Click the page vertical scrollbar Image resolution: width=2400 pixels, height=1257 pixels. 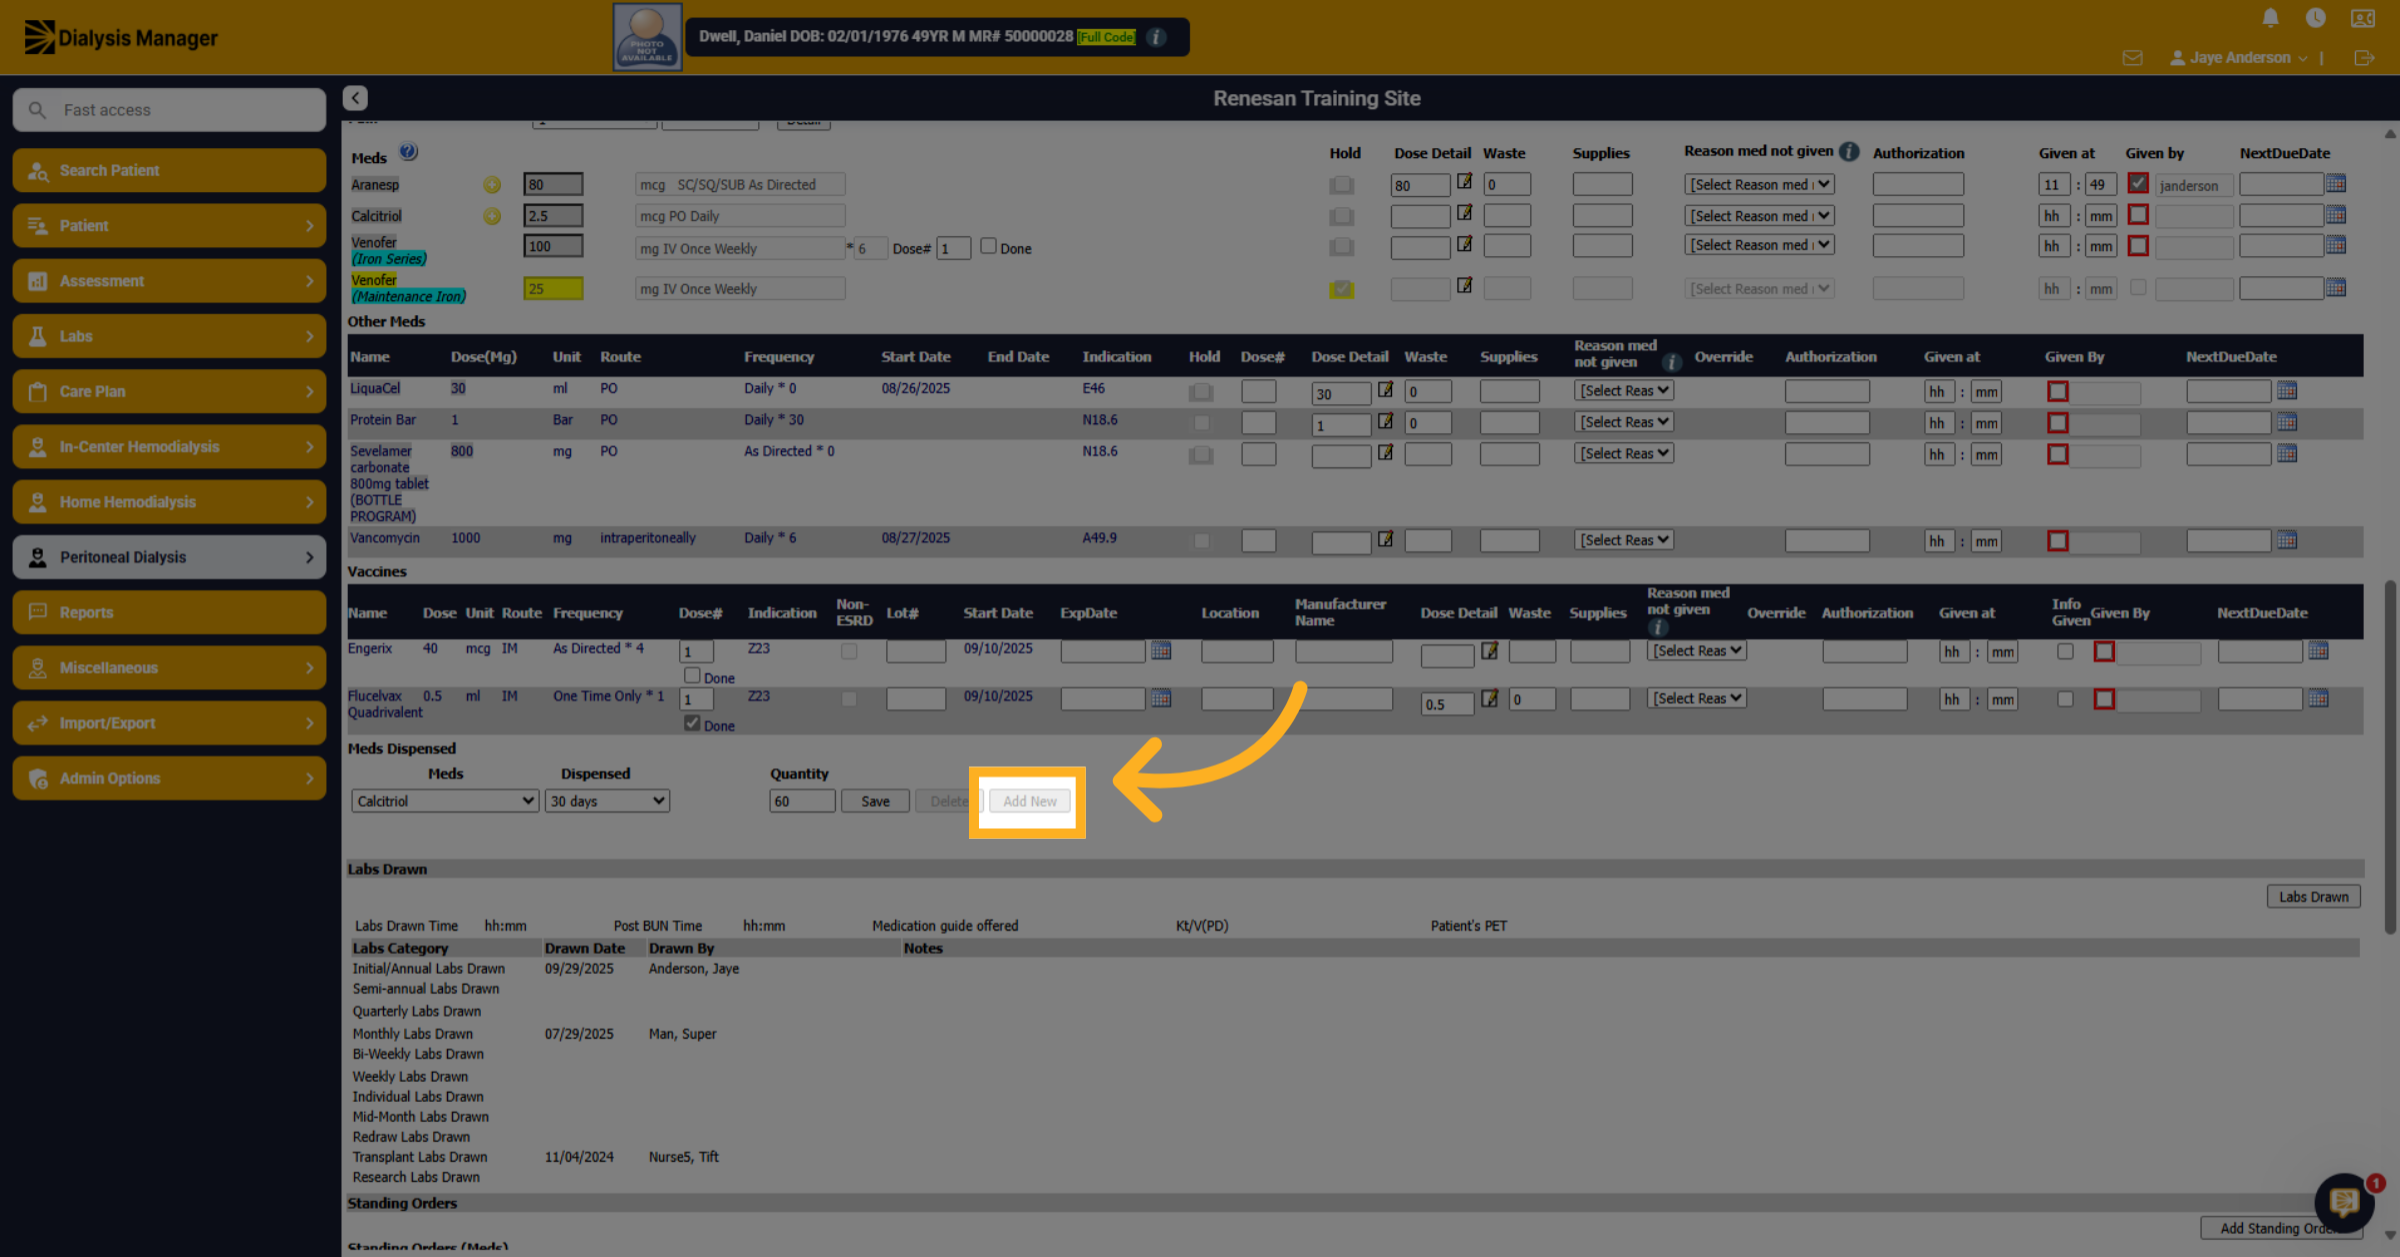pyautogui.click(x=2390, y=757)
